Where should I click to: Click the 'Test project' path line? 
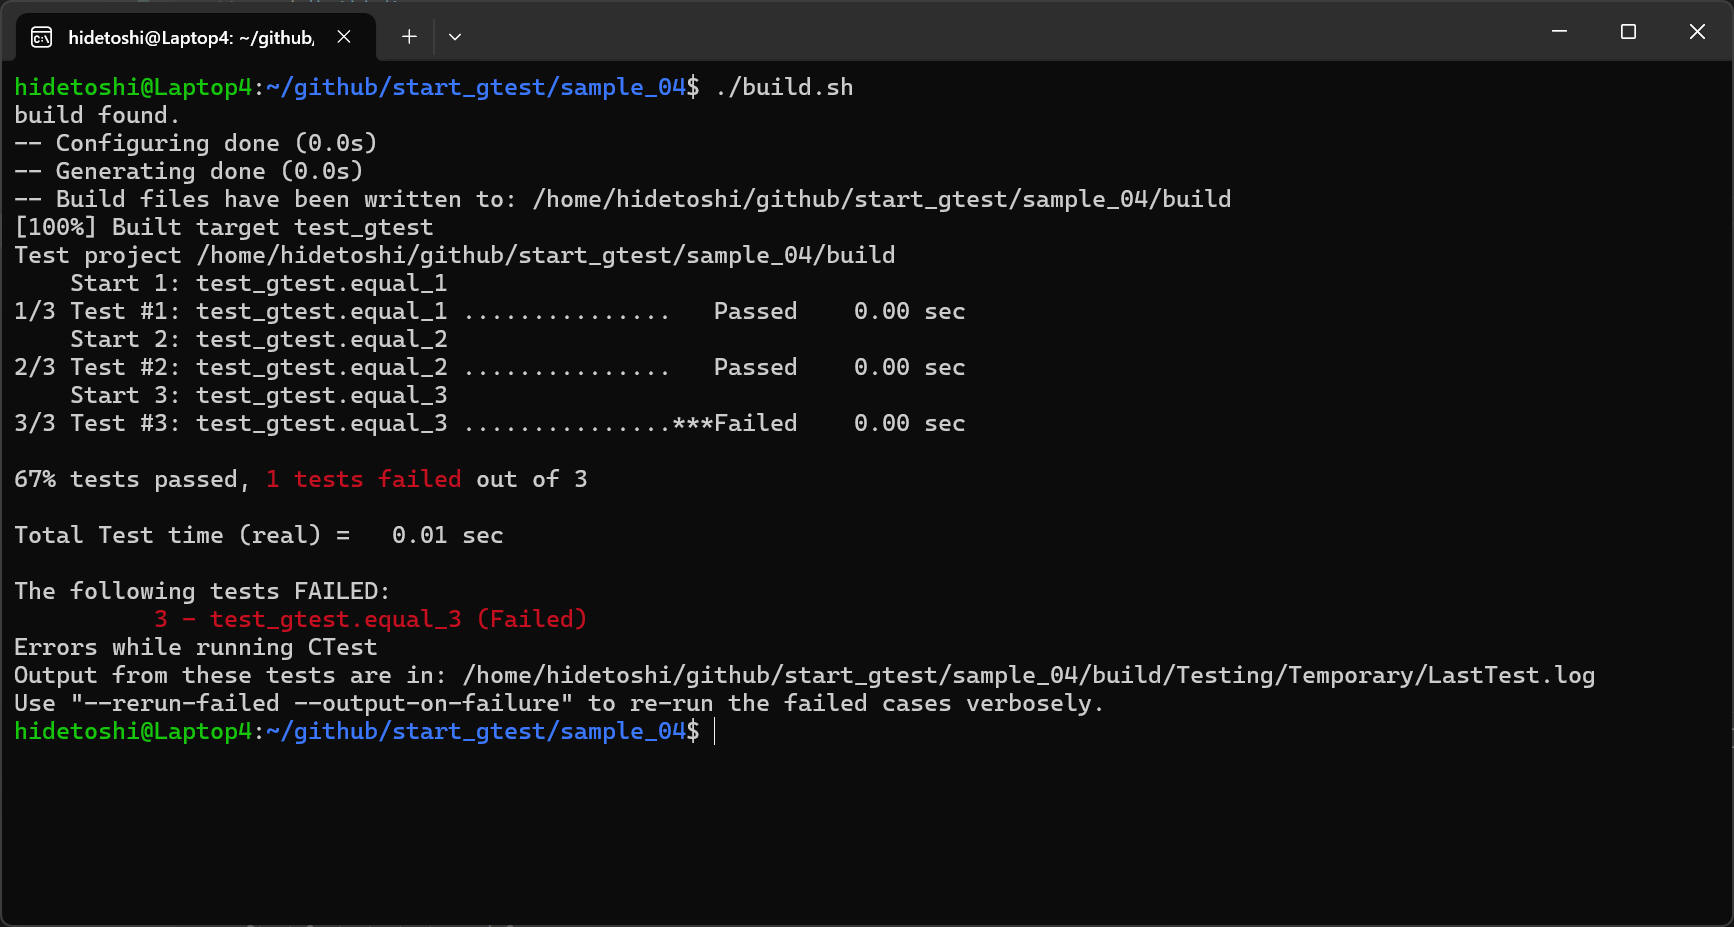(x=455, y=255)
